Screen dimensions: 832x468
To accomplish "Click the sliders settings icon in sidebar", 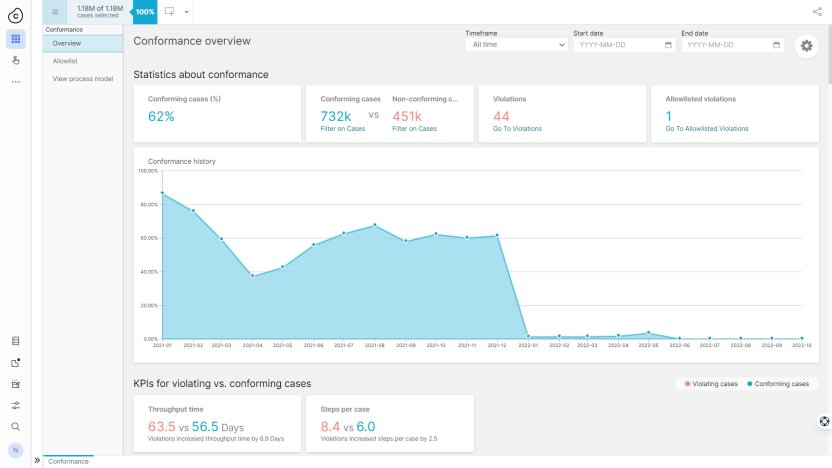I will coord(15,405).
